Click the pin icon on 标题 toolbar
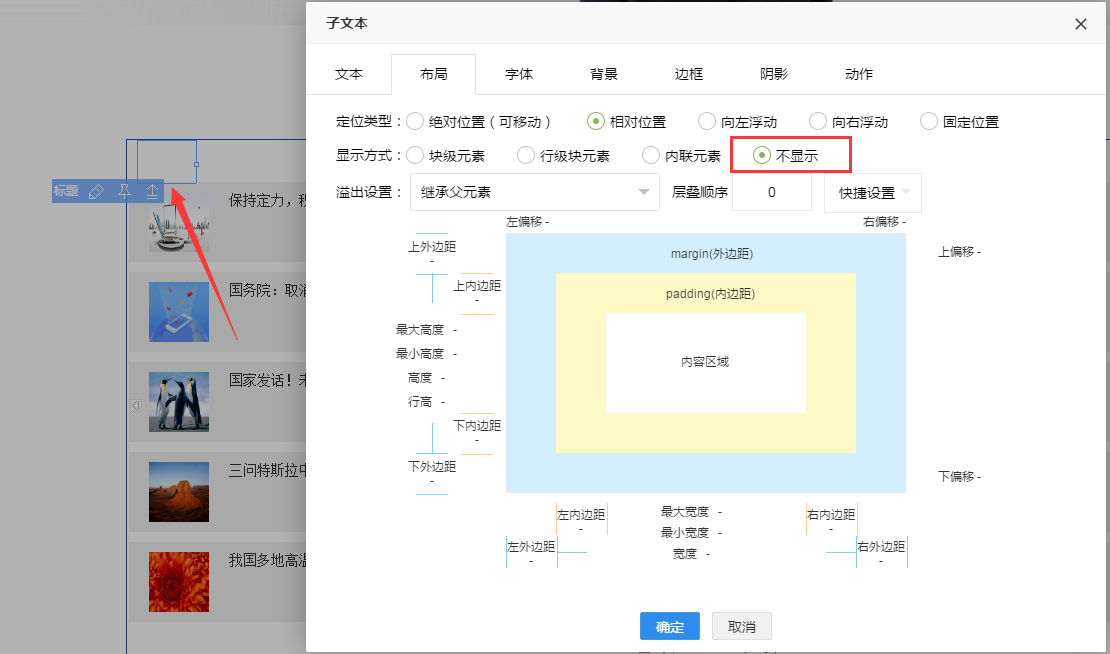 [124, 192]
